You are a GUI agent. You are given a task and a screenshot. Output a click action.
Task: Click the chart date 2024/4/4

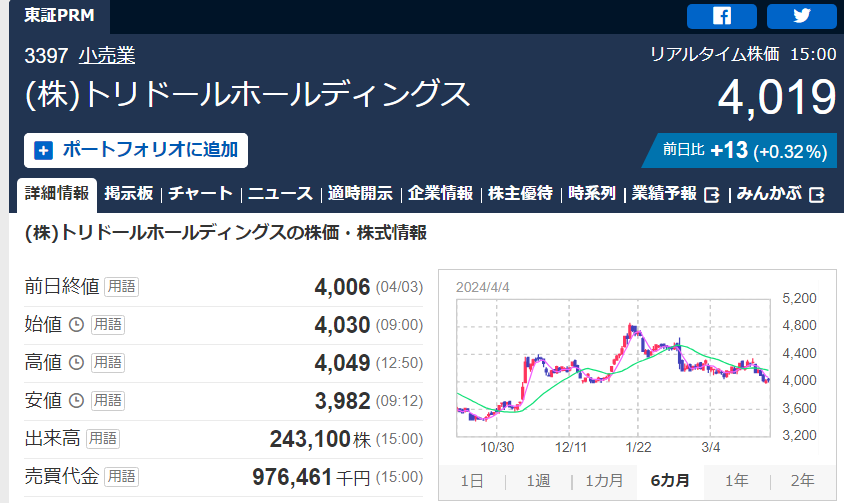coord(482,287)
